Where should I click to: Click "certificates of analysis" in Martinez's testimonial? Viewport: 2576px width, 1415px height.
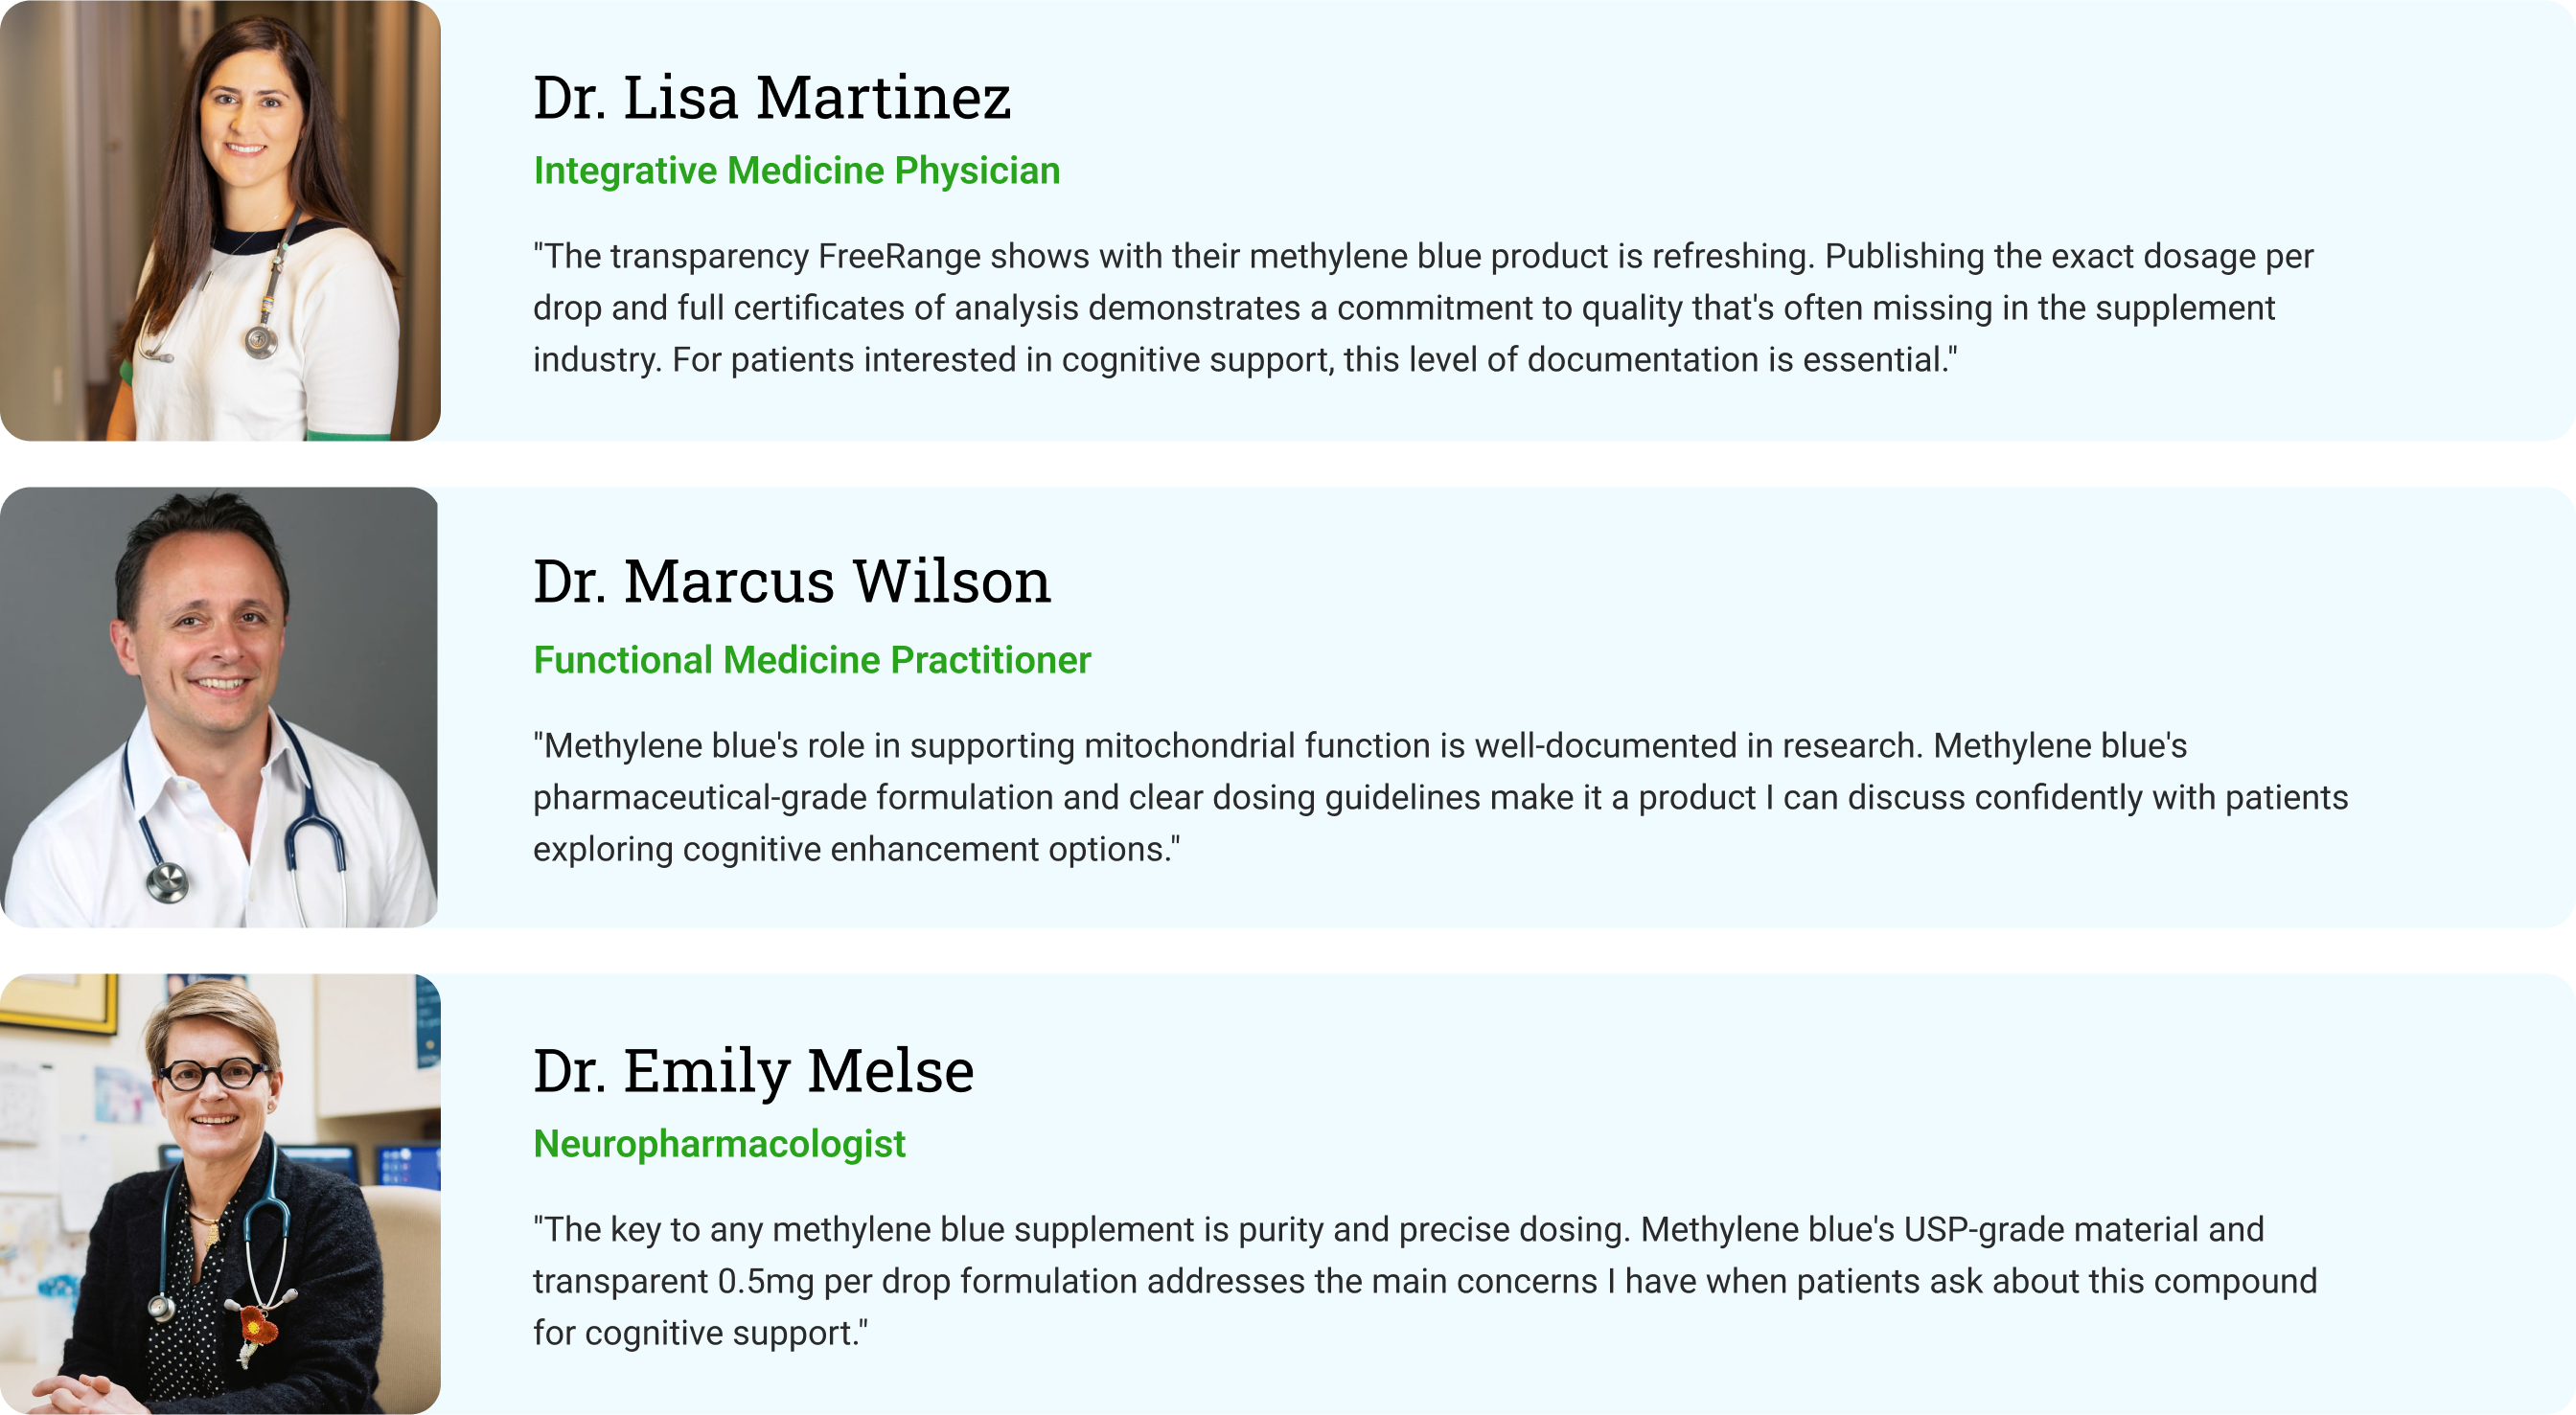pos(906,308)
